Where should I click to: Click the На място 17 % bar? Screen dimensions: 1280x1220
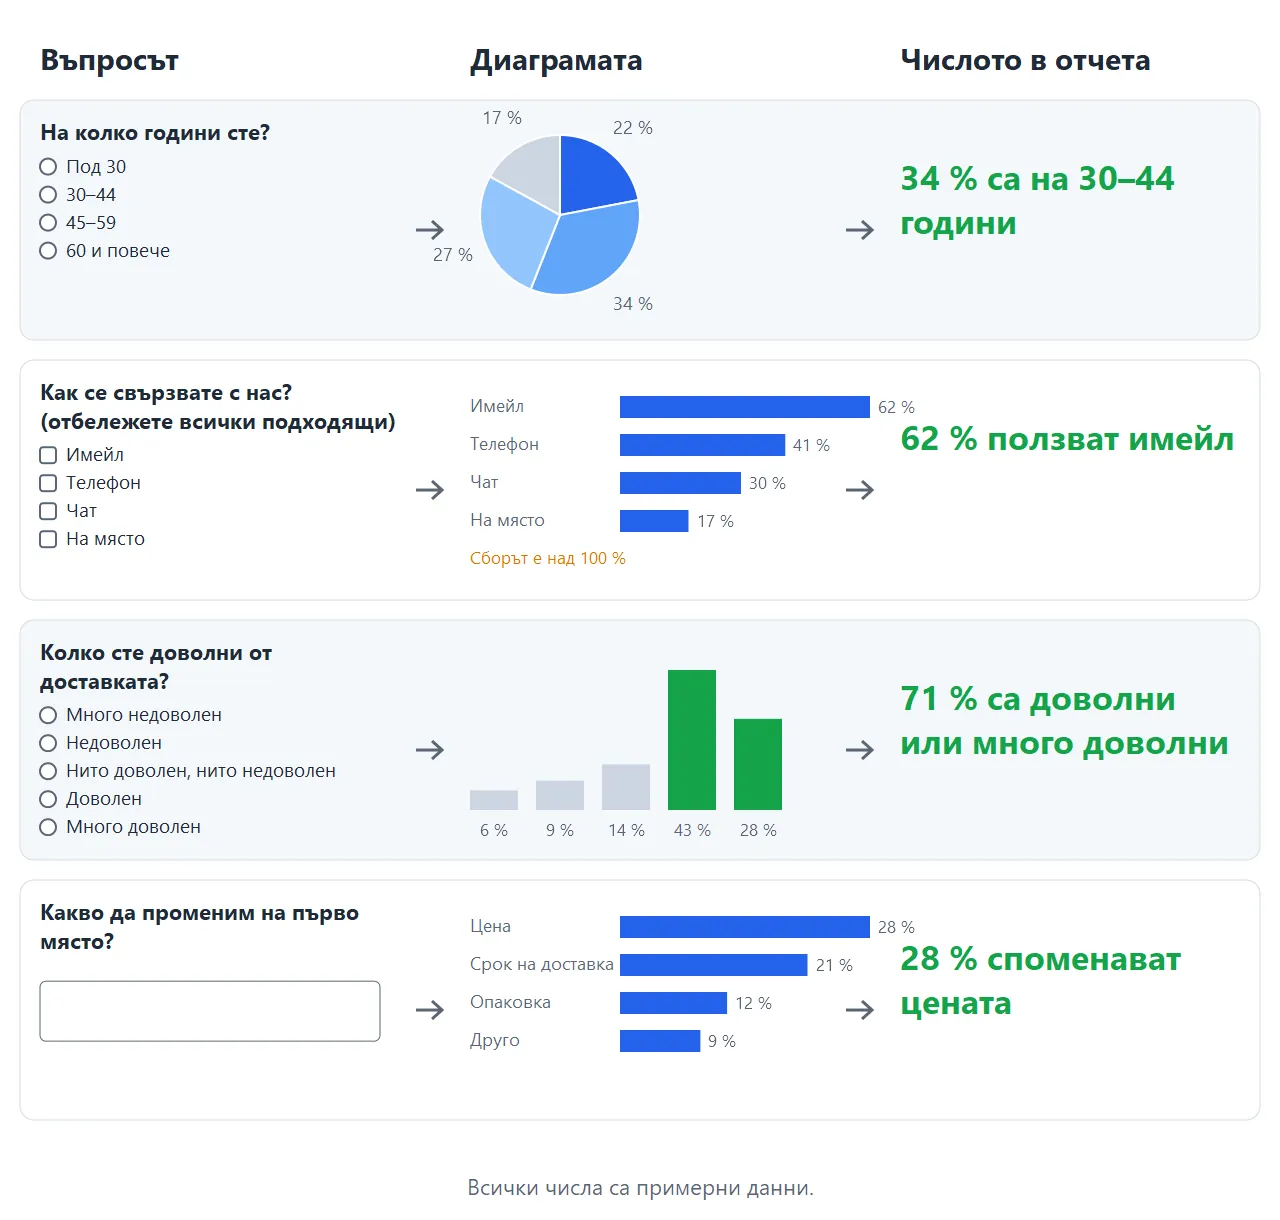(x=654, y=521)
